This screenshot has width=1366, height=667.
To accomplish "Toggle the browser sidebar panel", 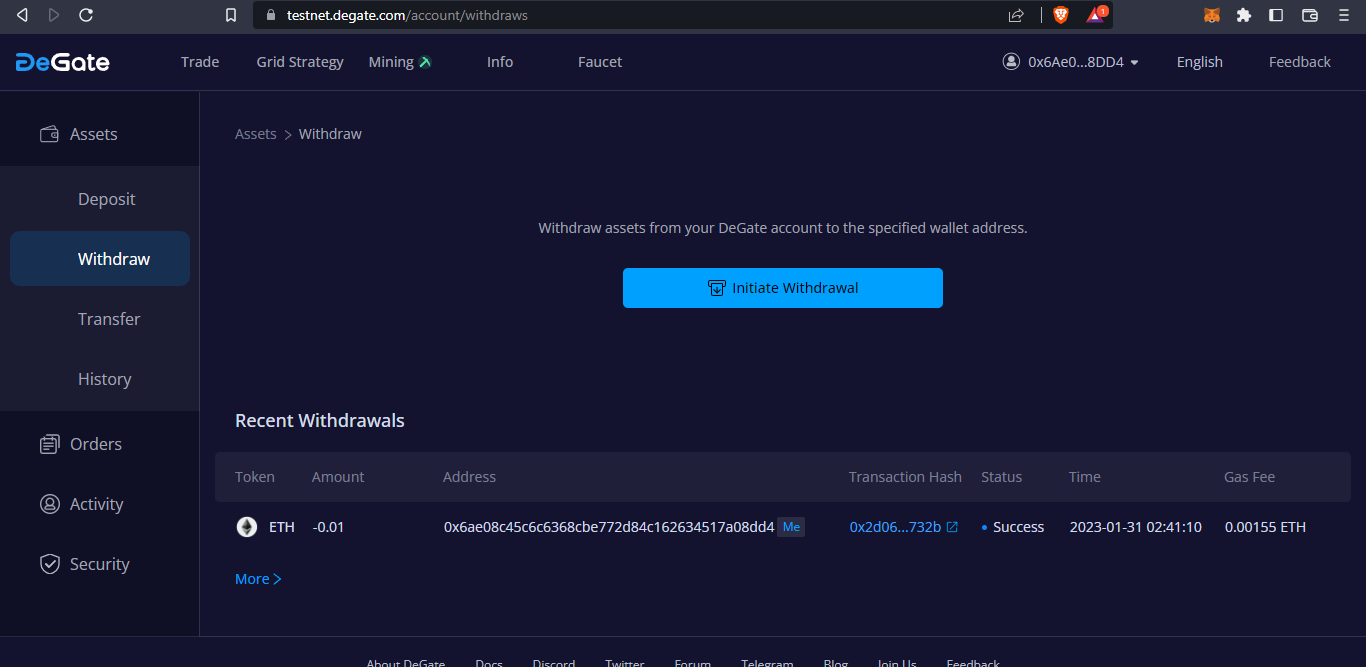I will [x=1276, y=15].
